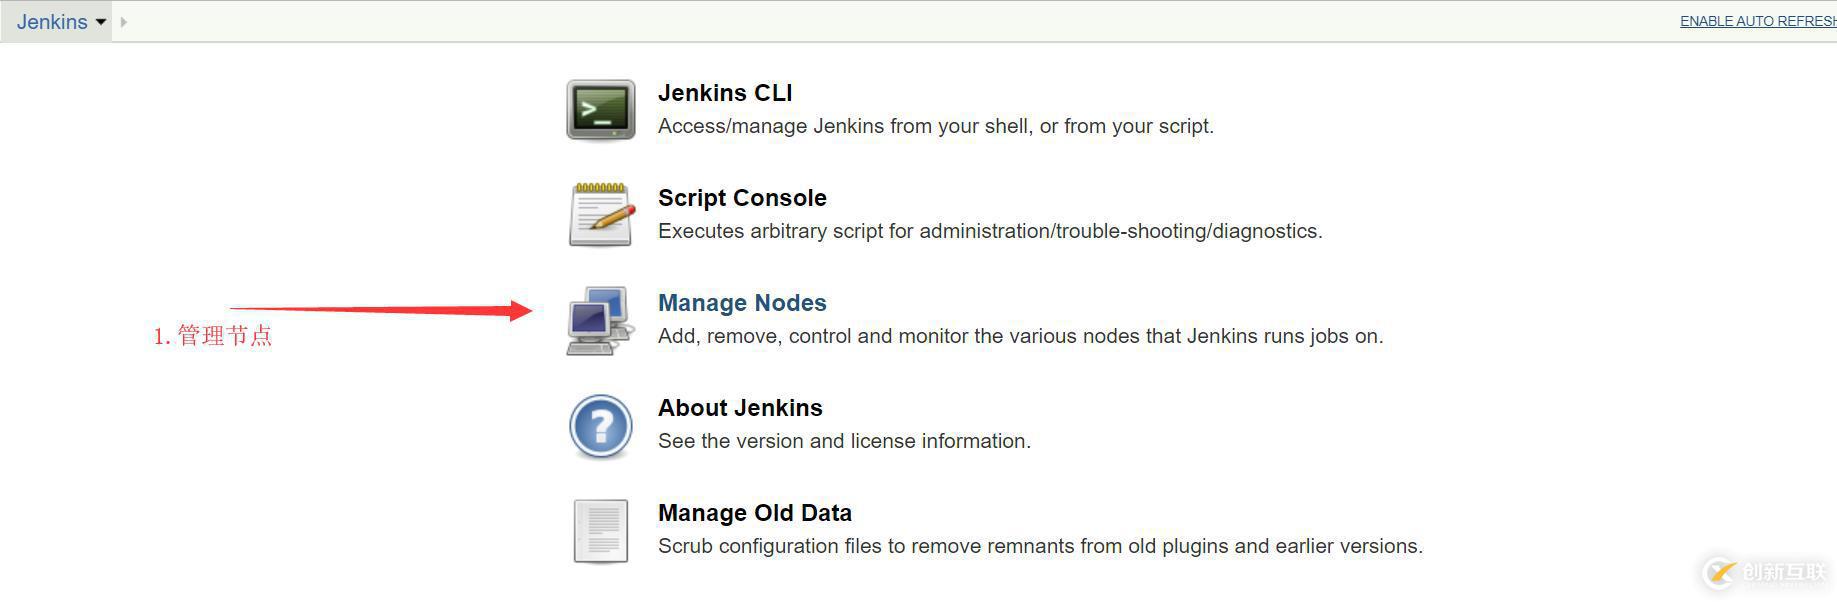Open the About Jenkins heading link
The width and height of the screenshot is (1837, 602).
pyautogui.click(x=740, y=408)
